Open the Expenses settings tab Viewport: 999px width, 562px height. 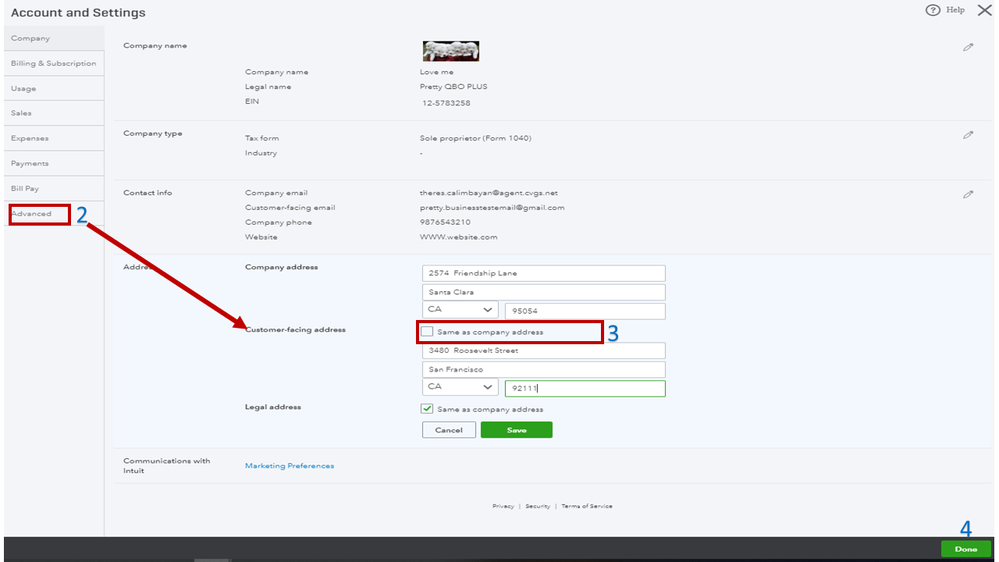click(x=54, y=138)
